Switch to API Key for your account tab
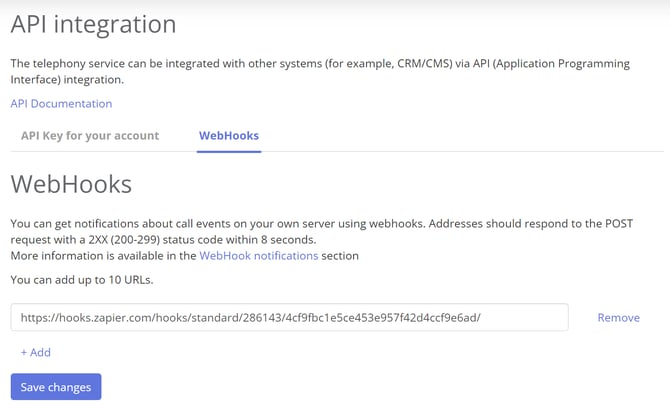The image size is (670, 409). click(x=90, y=135)
